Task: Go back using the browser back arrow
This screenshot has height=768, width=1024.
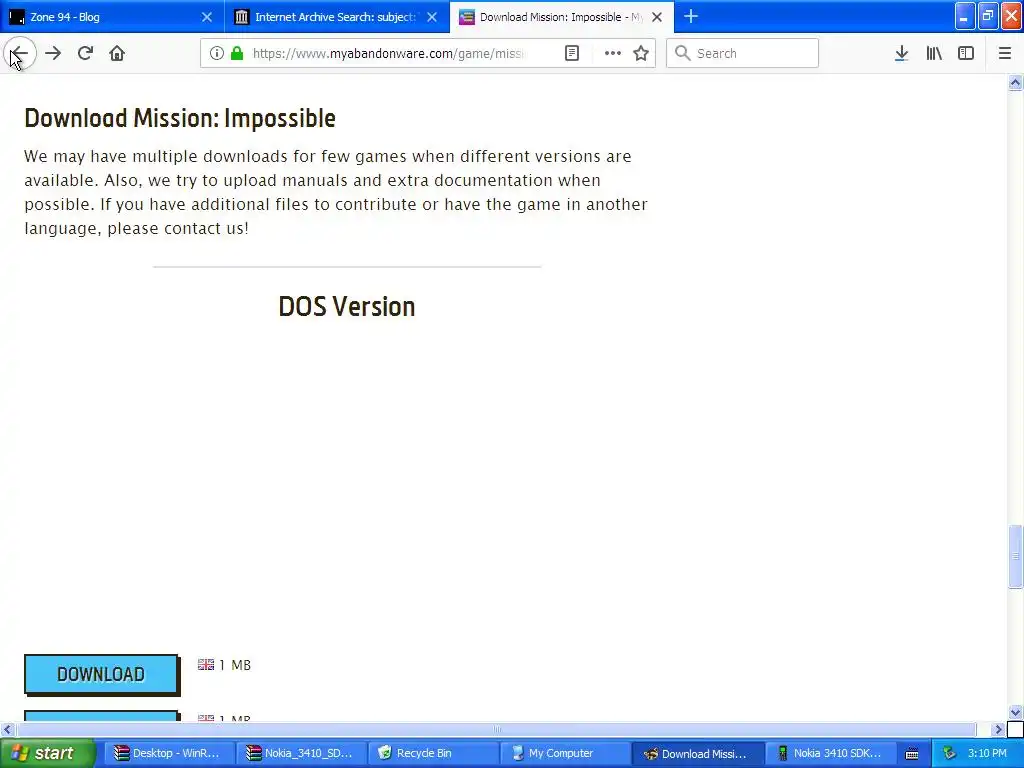Action: point(20,54)
